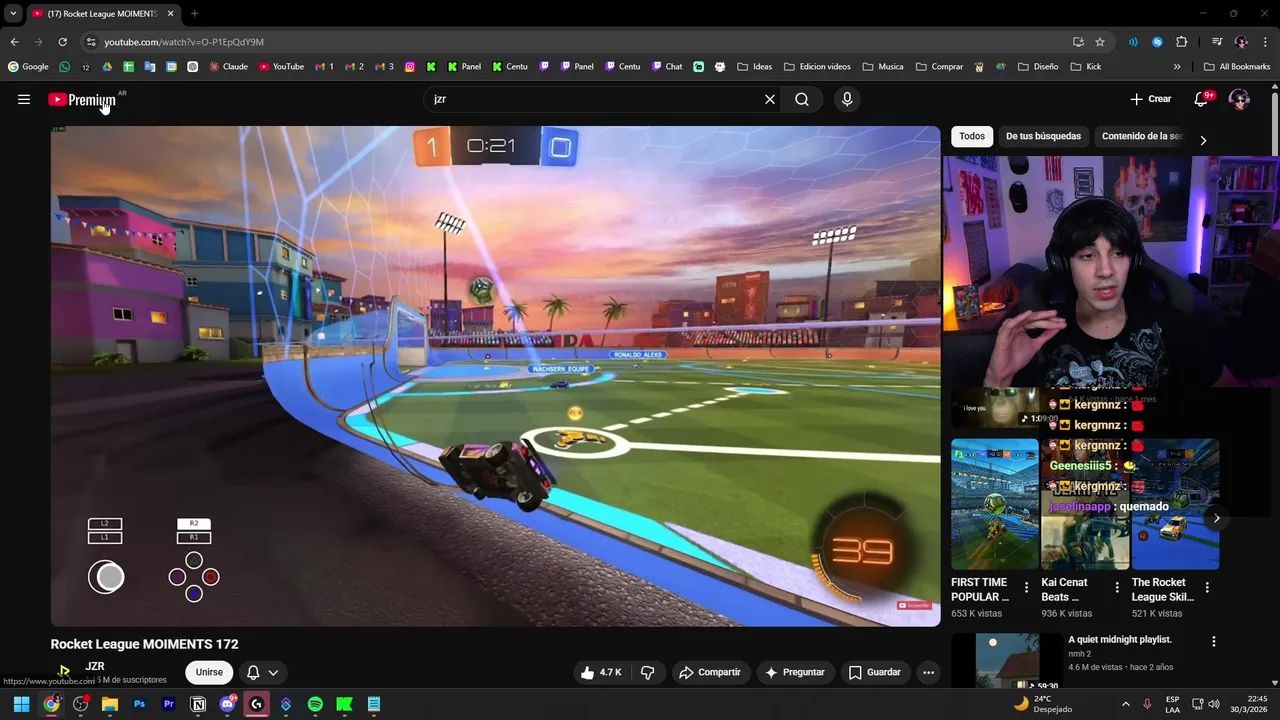Expand the notification bell dropdown for JZR

point(262,672)
